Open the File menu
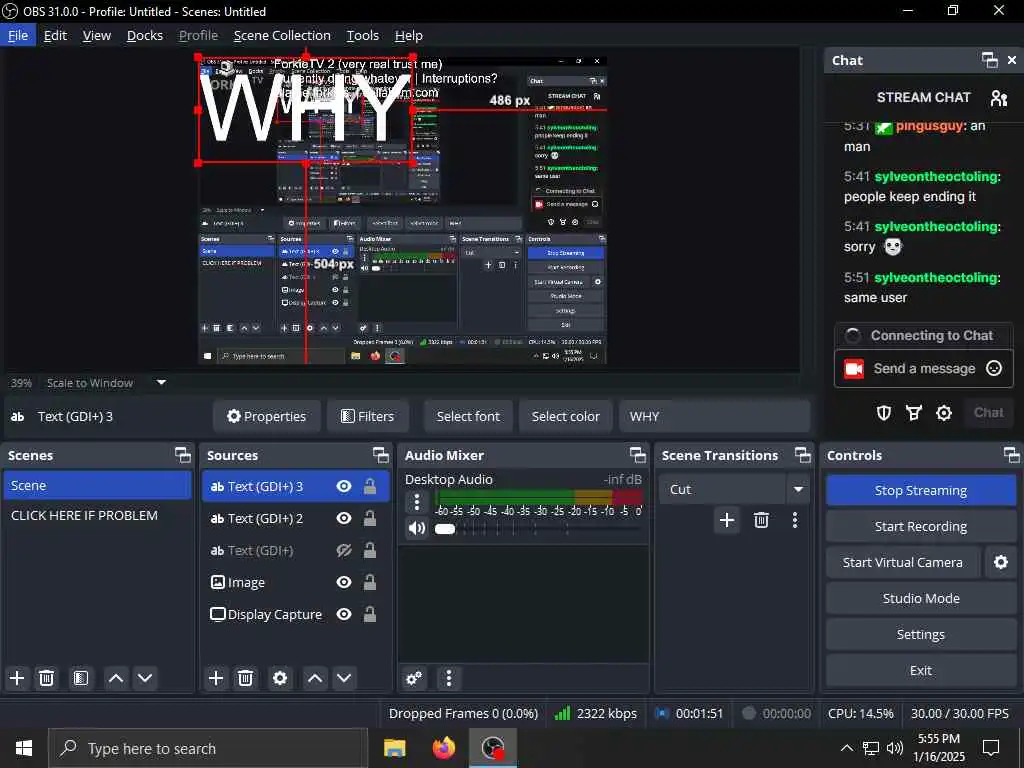 tap(18, 35)
